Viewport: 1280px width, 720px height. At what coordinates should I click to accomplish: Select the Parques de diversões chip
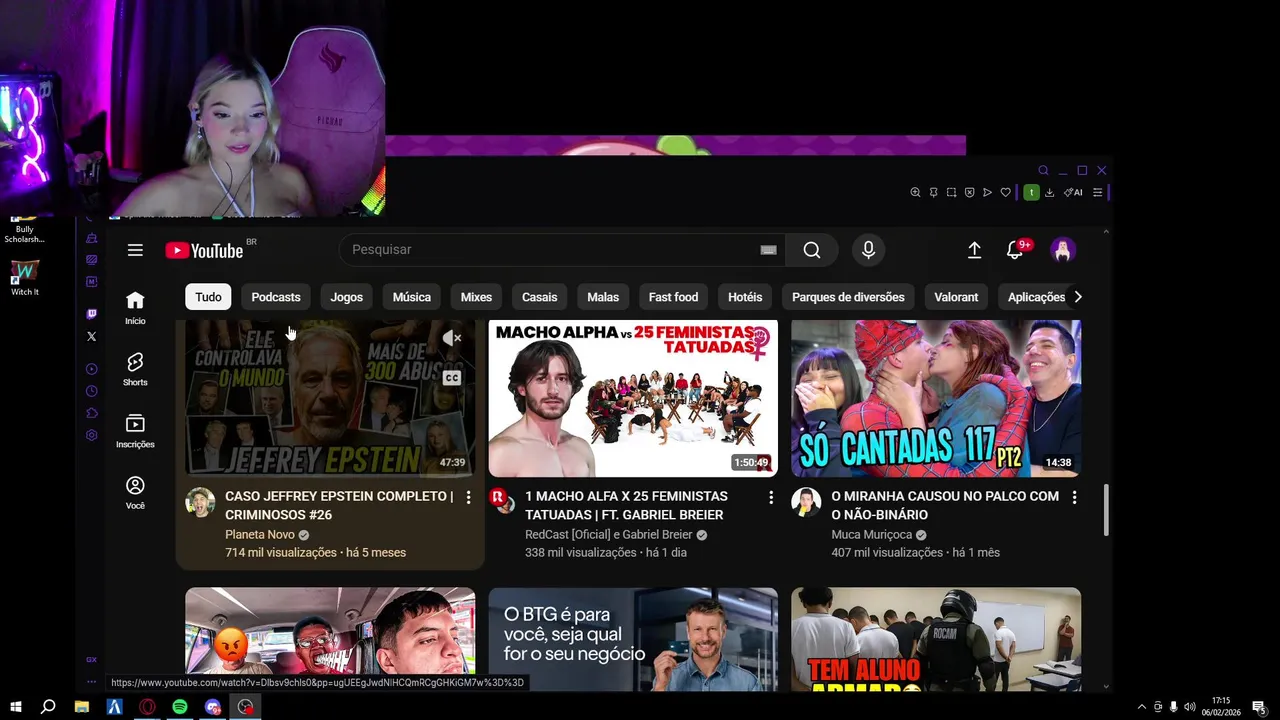click(848, 297)
